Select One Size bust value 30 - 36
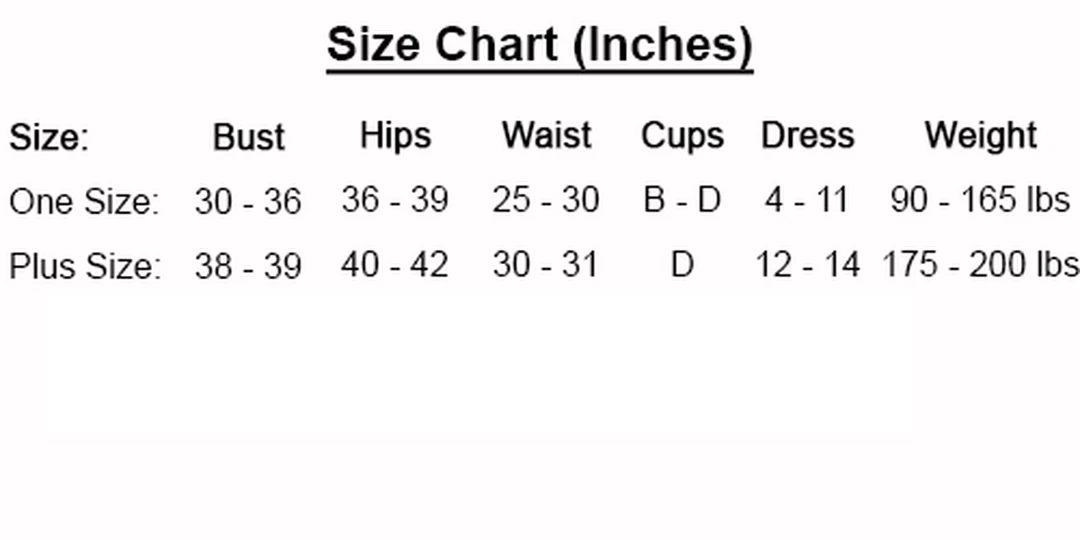 [x=248, y=202]
